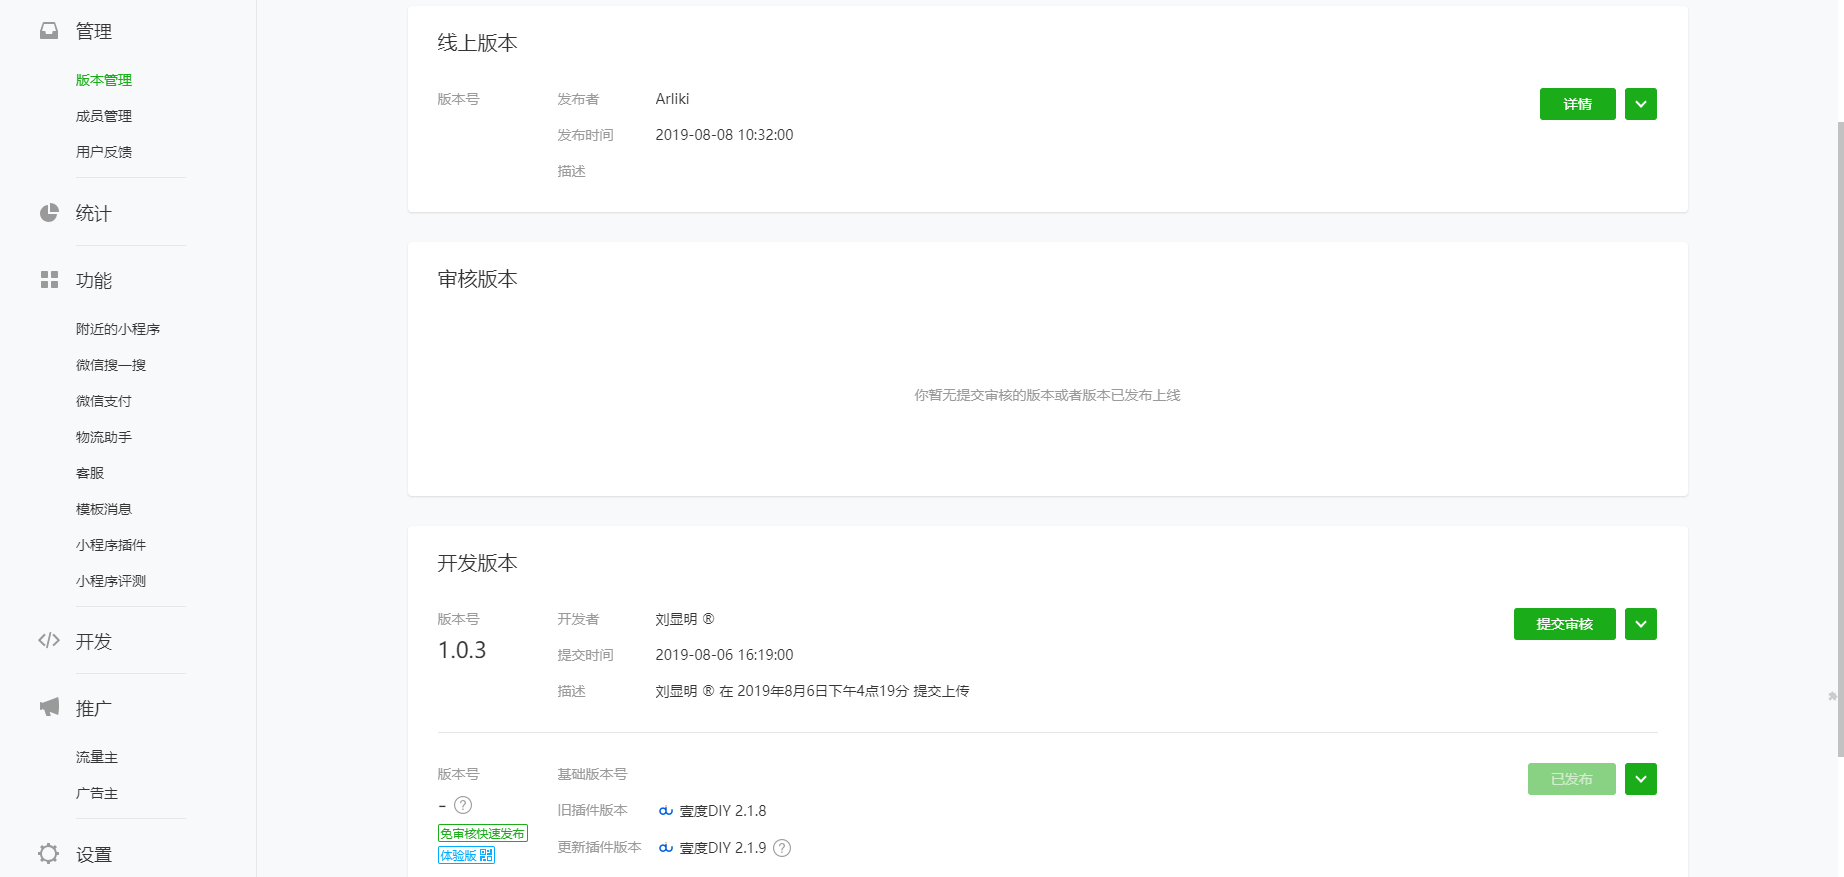
Task: Click the 免审核快速发布 tag
Action: 482,833
